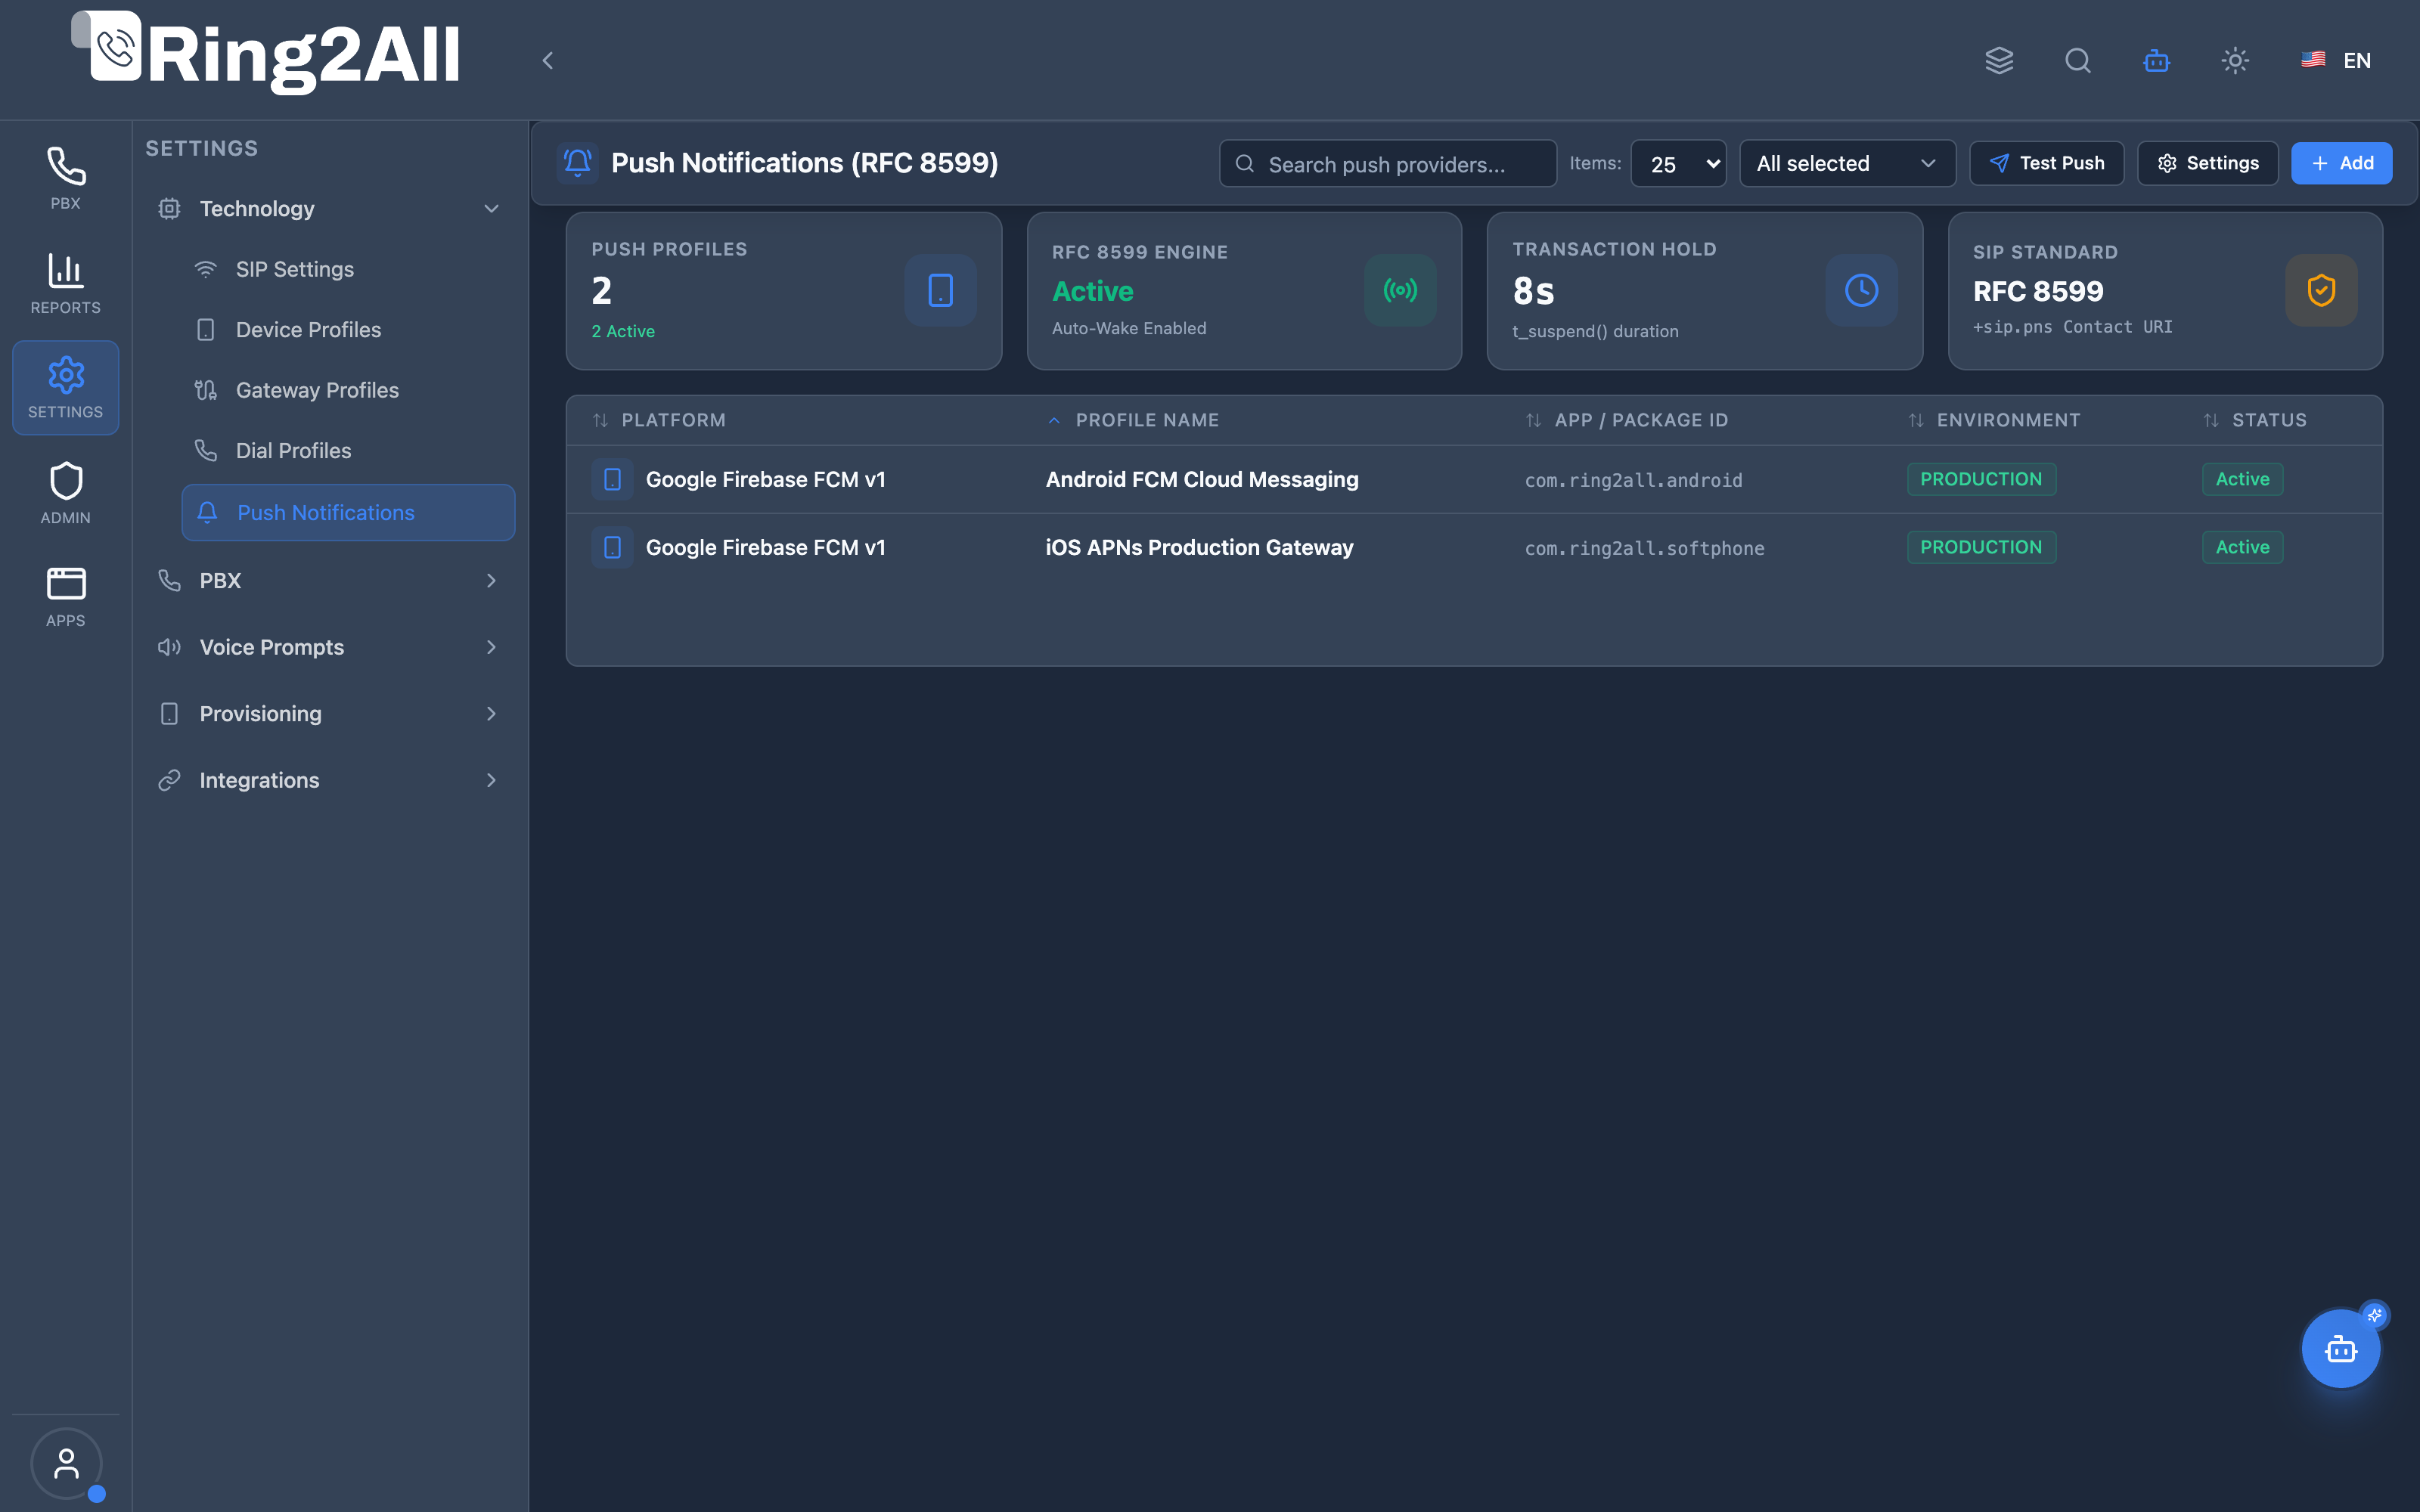Open global search magnifier icon
The image size is (2420, 1512).
(2078, 61)
